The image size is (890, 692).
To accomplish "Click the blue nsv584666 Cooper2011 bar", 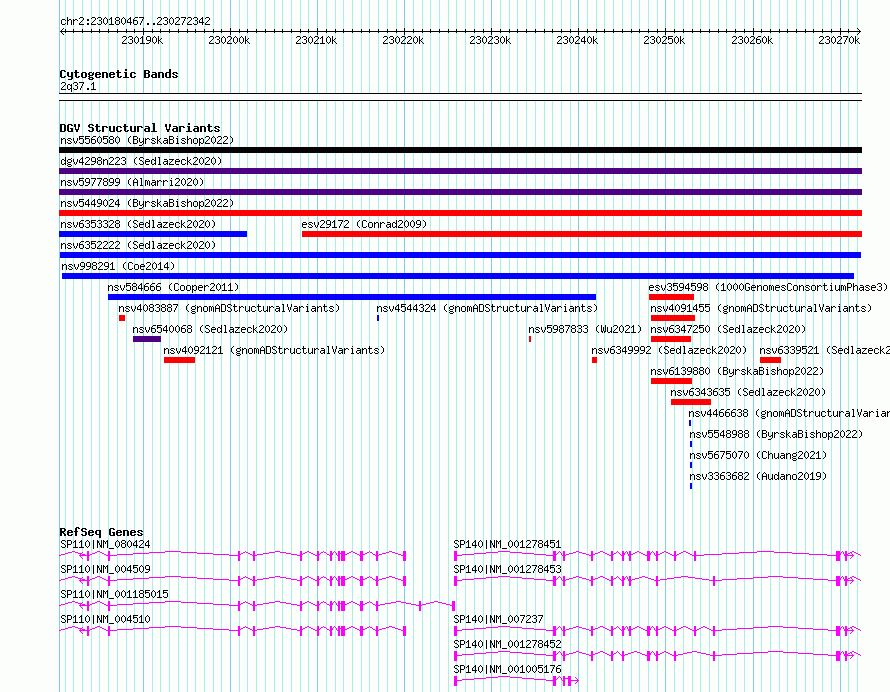I will pyautogui.click(x=352, y=297).
